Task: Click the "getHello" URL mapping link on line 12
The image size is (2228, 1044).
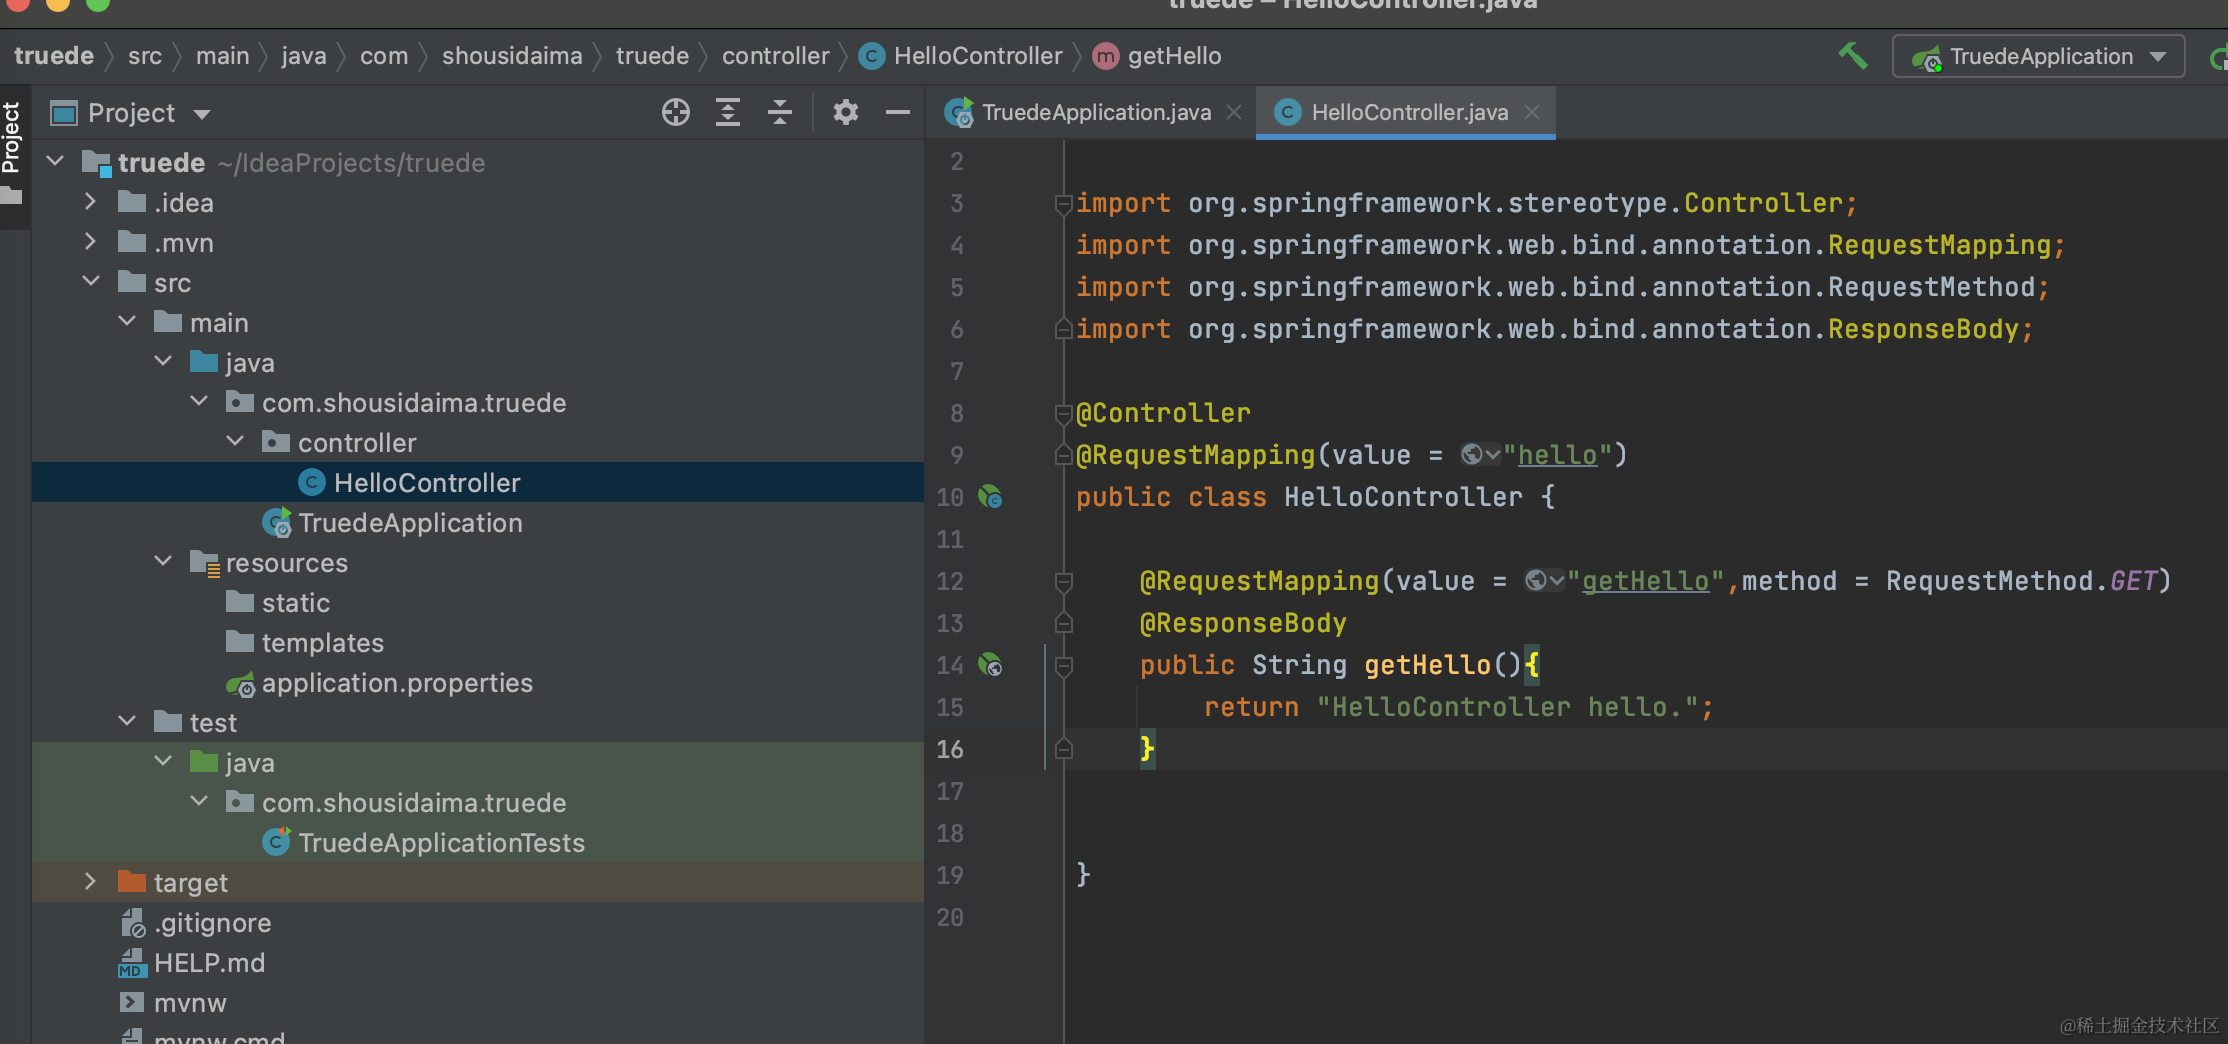Action: [1645, 581]
